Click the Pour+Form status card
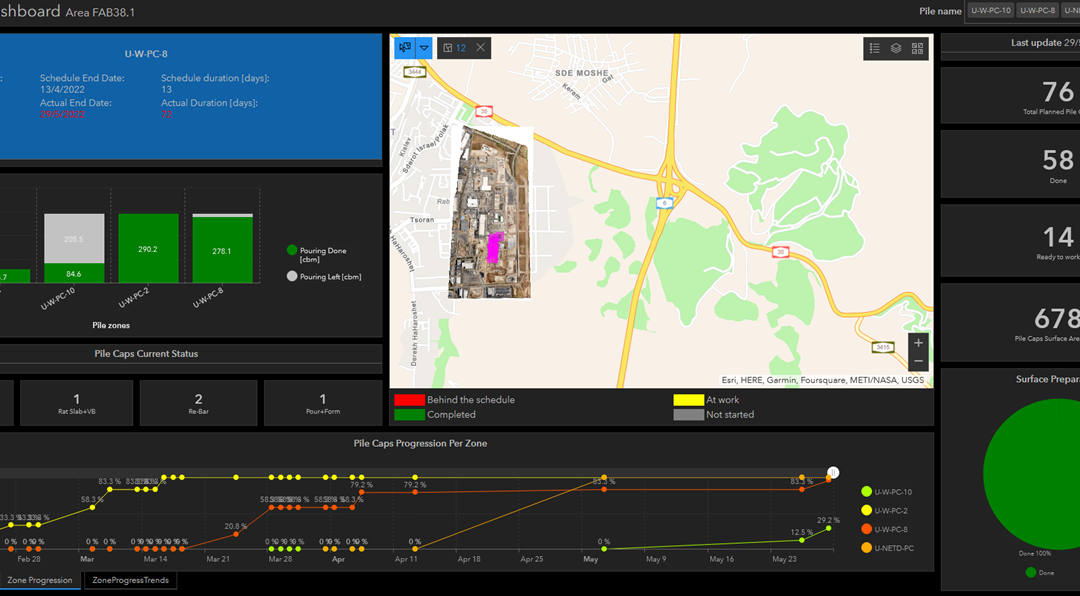Image resolution: width=1080 pixels, height=596 pixels. (322, 403)
